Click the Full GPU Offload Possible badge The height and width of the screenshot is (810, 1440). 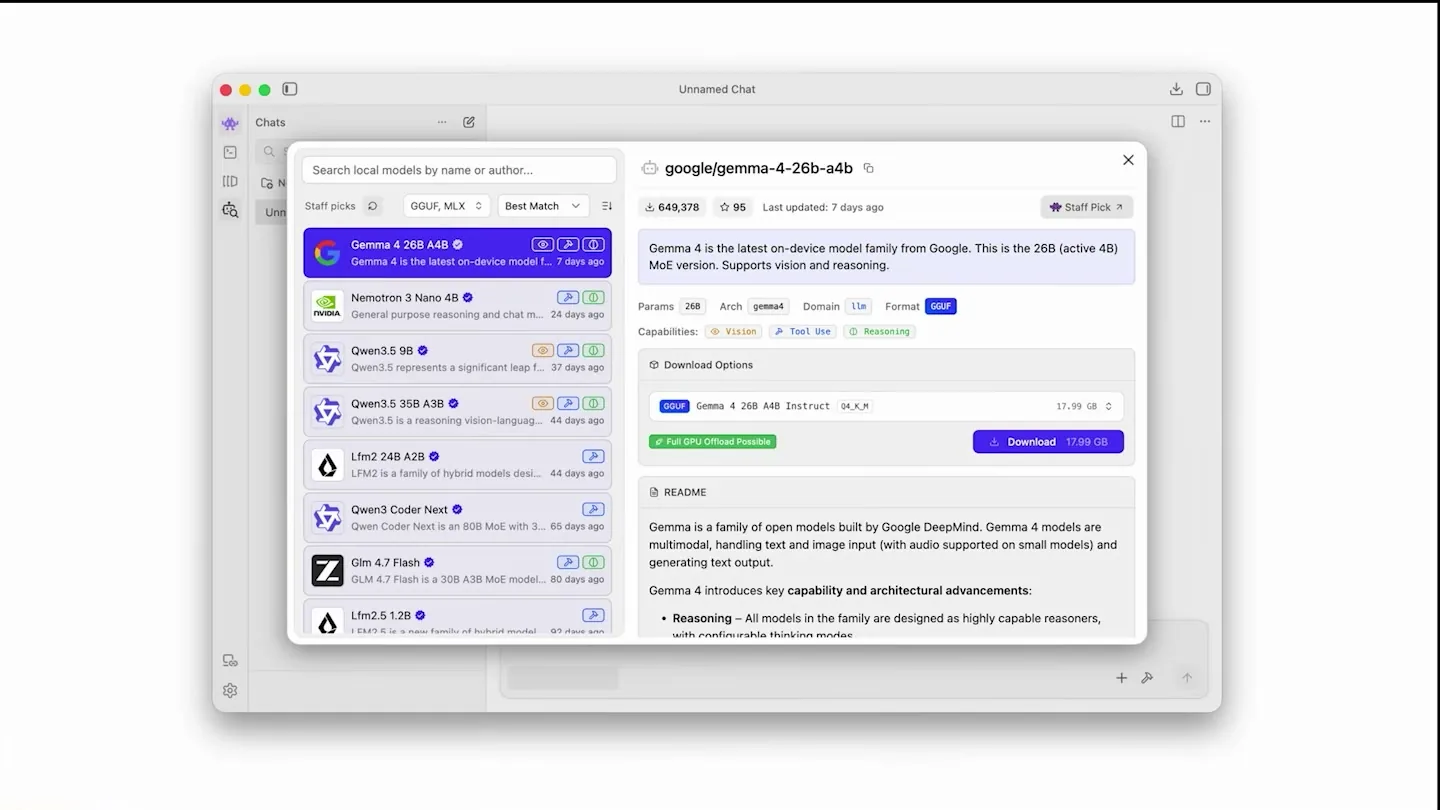[712, 441]
